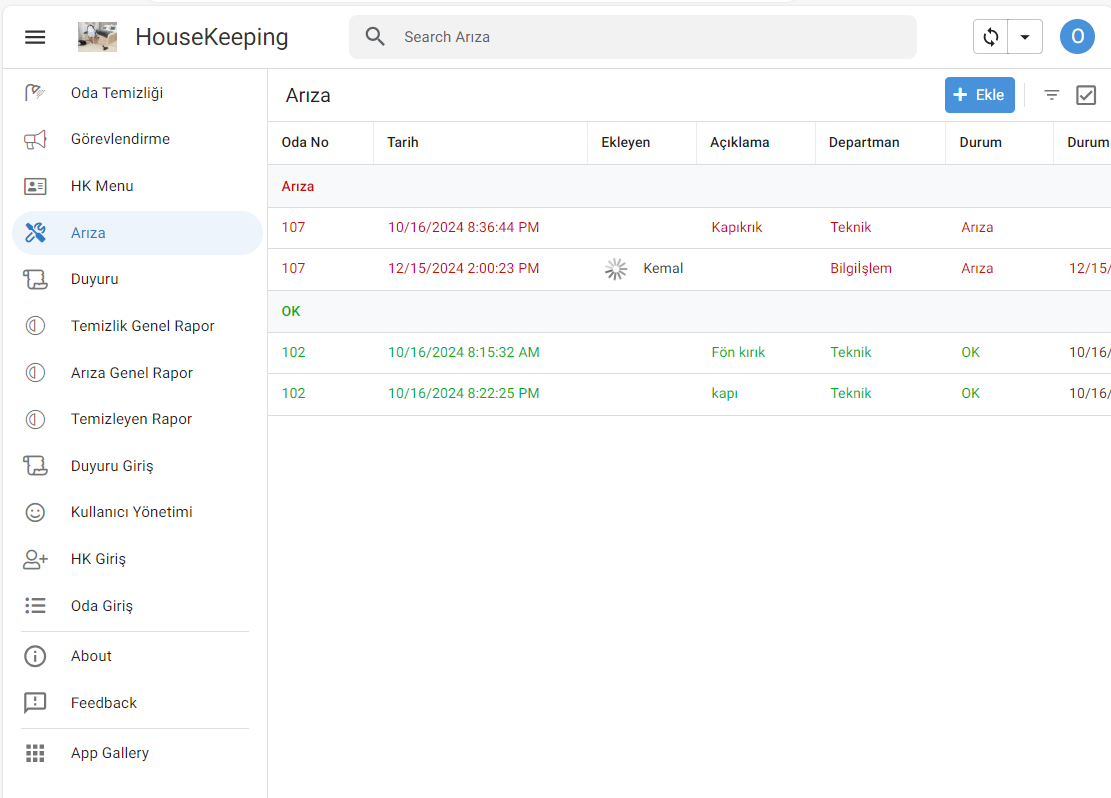Image resolution: width=1111 pixels, height=798 pixels.
Task: Click the Bilgiişlem department cell
Action: 861,269
